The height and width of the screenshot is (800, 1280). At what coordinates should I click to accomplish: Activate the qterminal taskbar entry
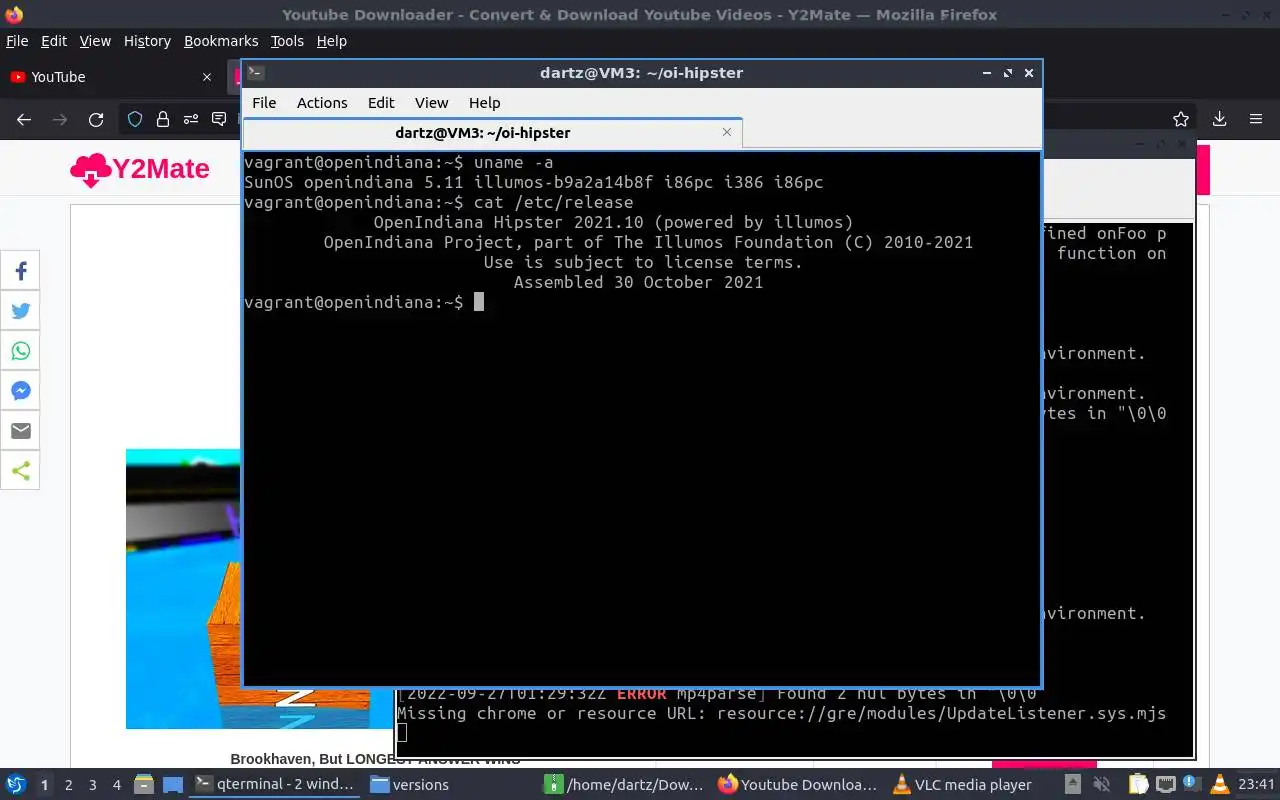click(x=273, y=784)
